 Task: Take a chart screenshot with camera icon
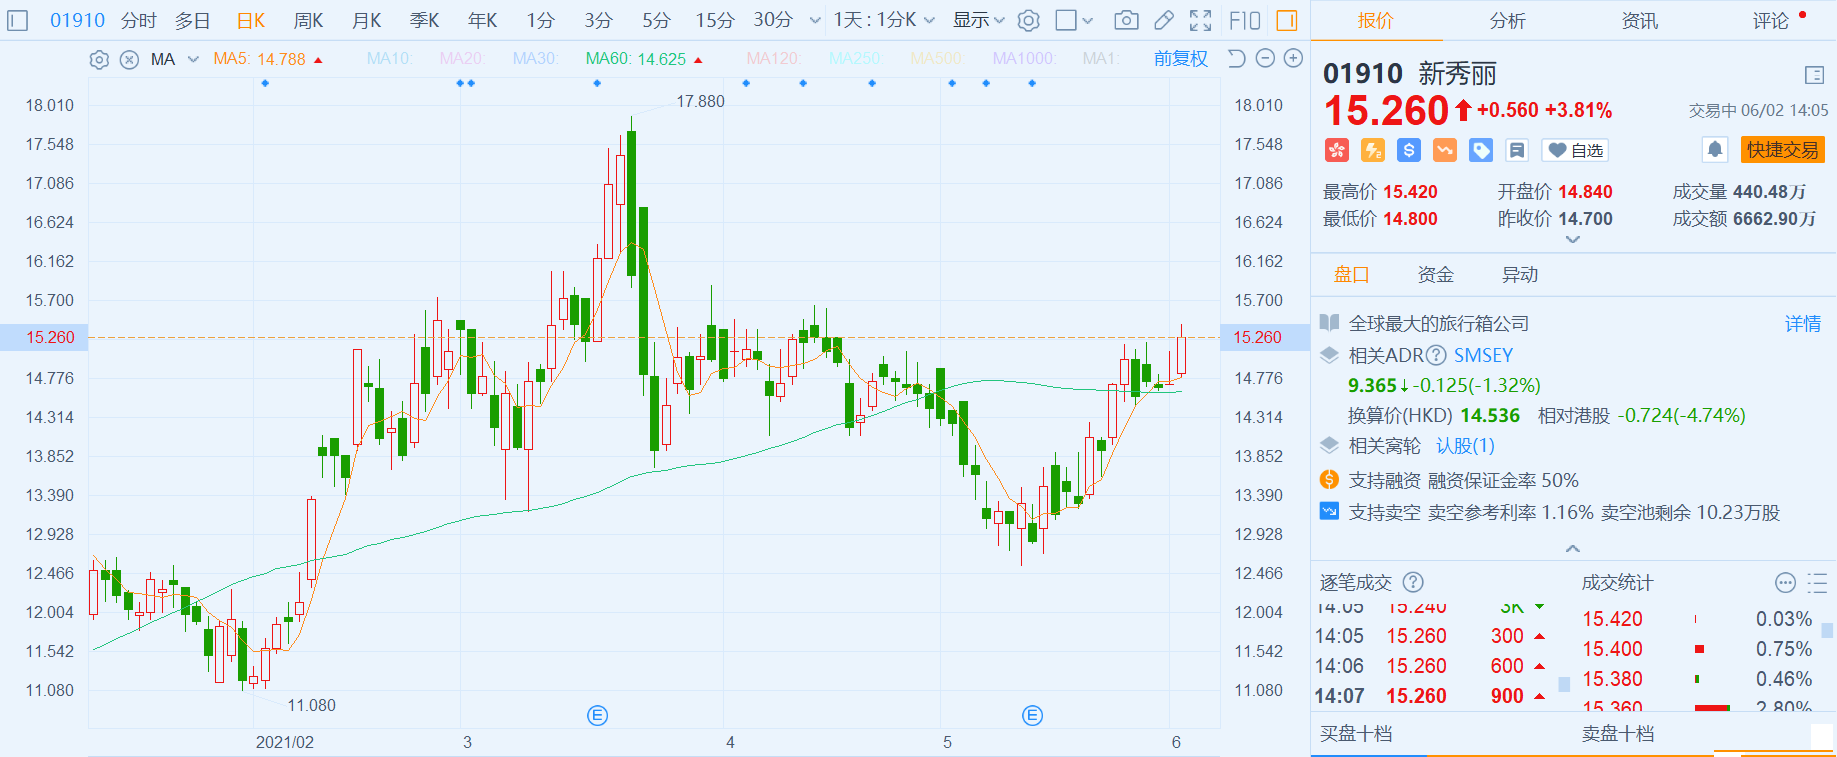(x=1126, y=20)
